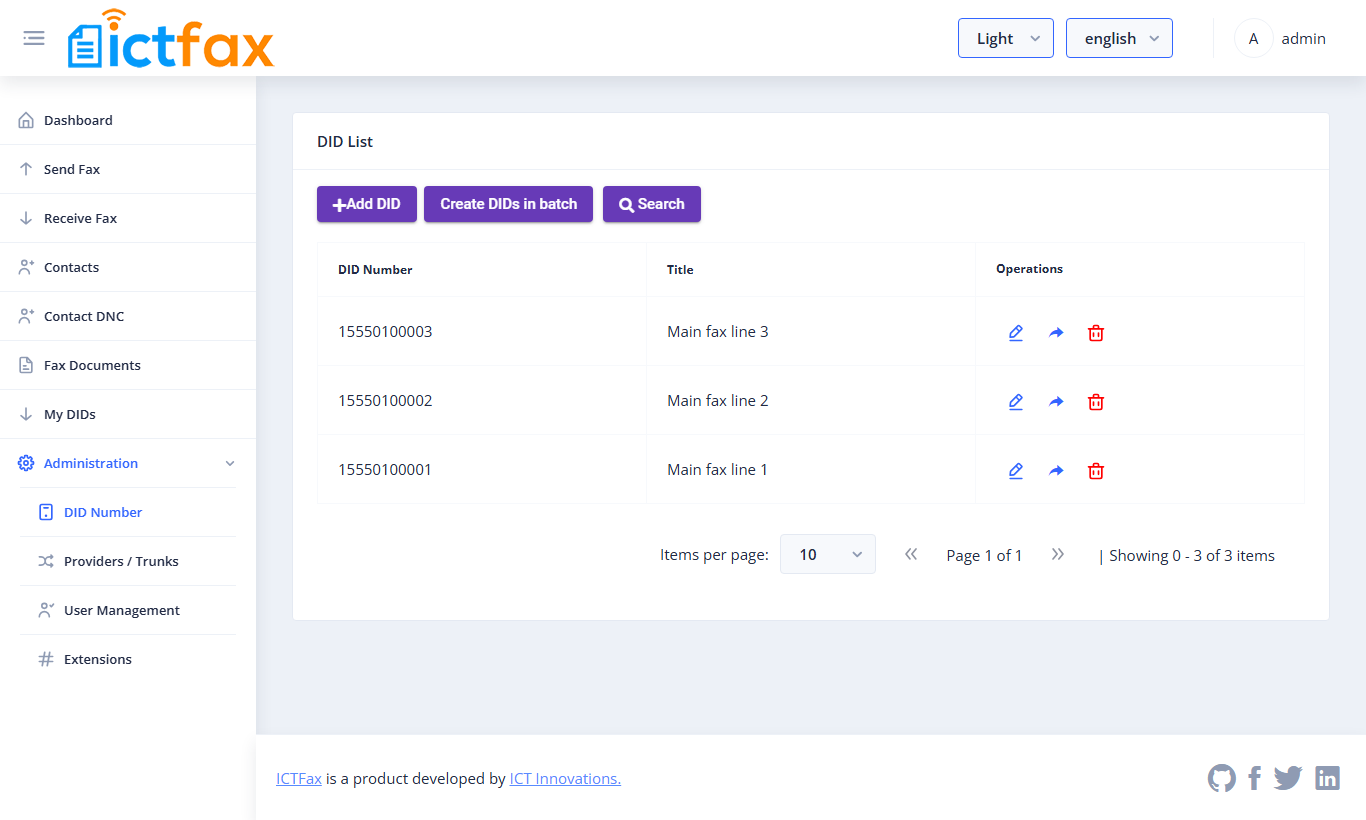Forward DID 15550100001 using arrow icon
Screen dimensions: 1366x820
(x=1056, y=471)
